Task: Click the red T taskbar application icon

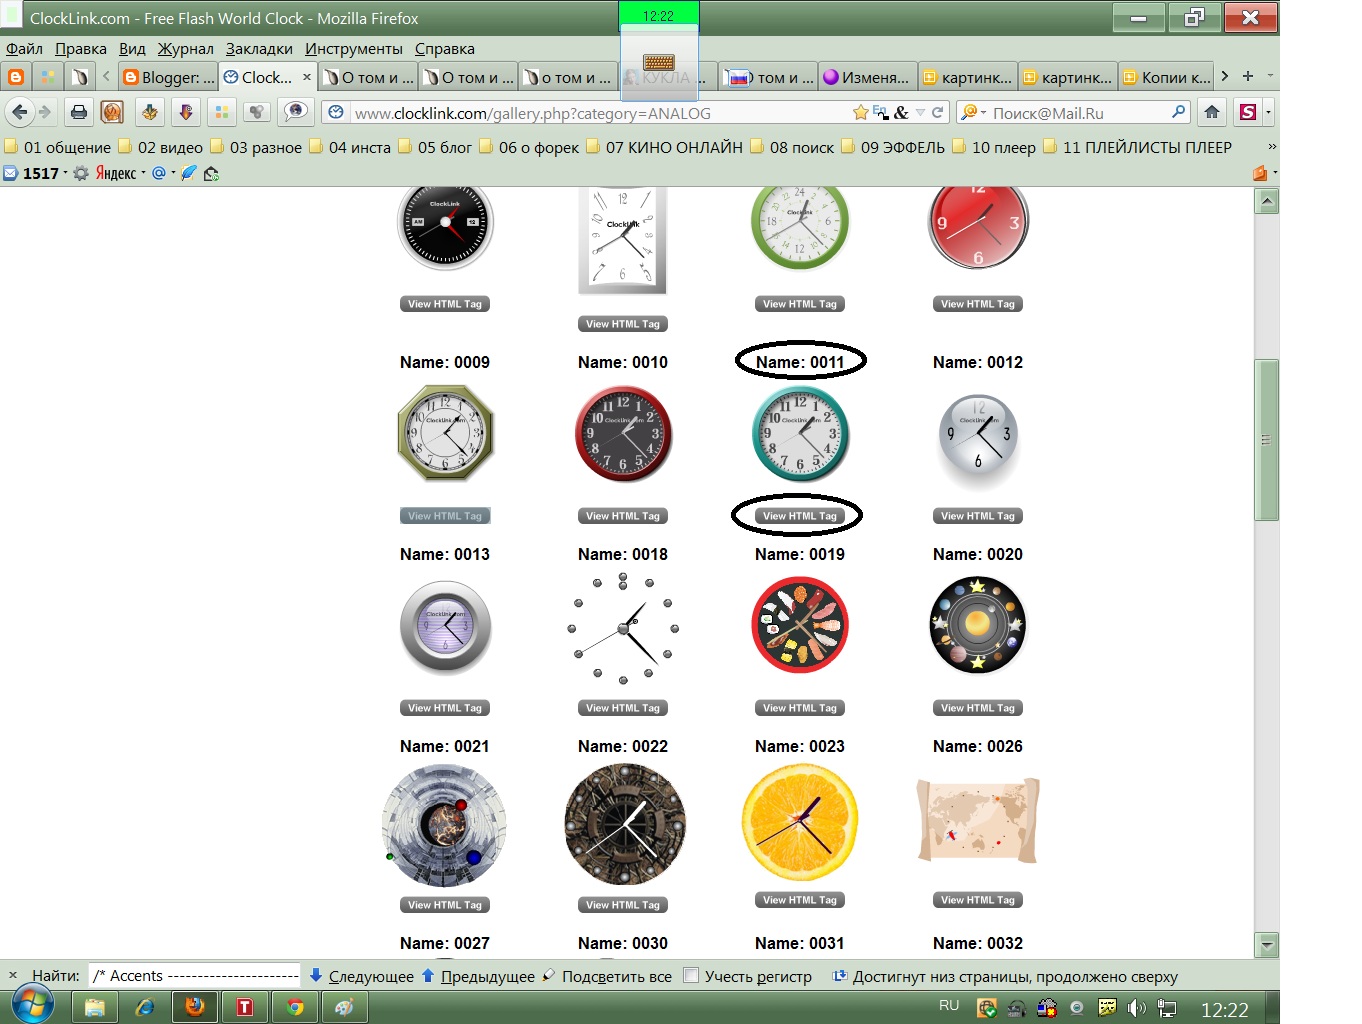Action: click(x=245, y=1006)
